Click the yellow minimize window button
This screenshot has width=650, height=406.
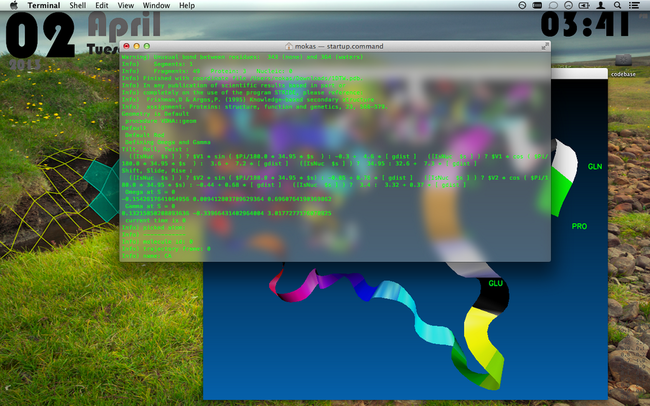[137, 46]
